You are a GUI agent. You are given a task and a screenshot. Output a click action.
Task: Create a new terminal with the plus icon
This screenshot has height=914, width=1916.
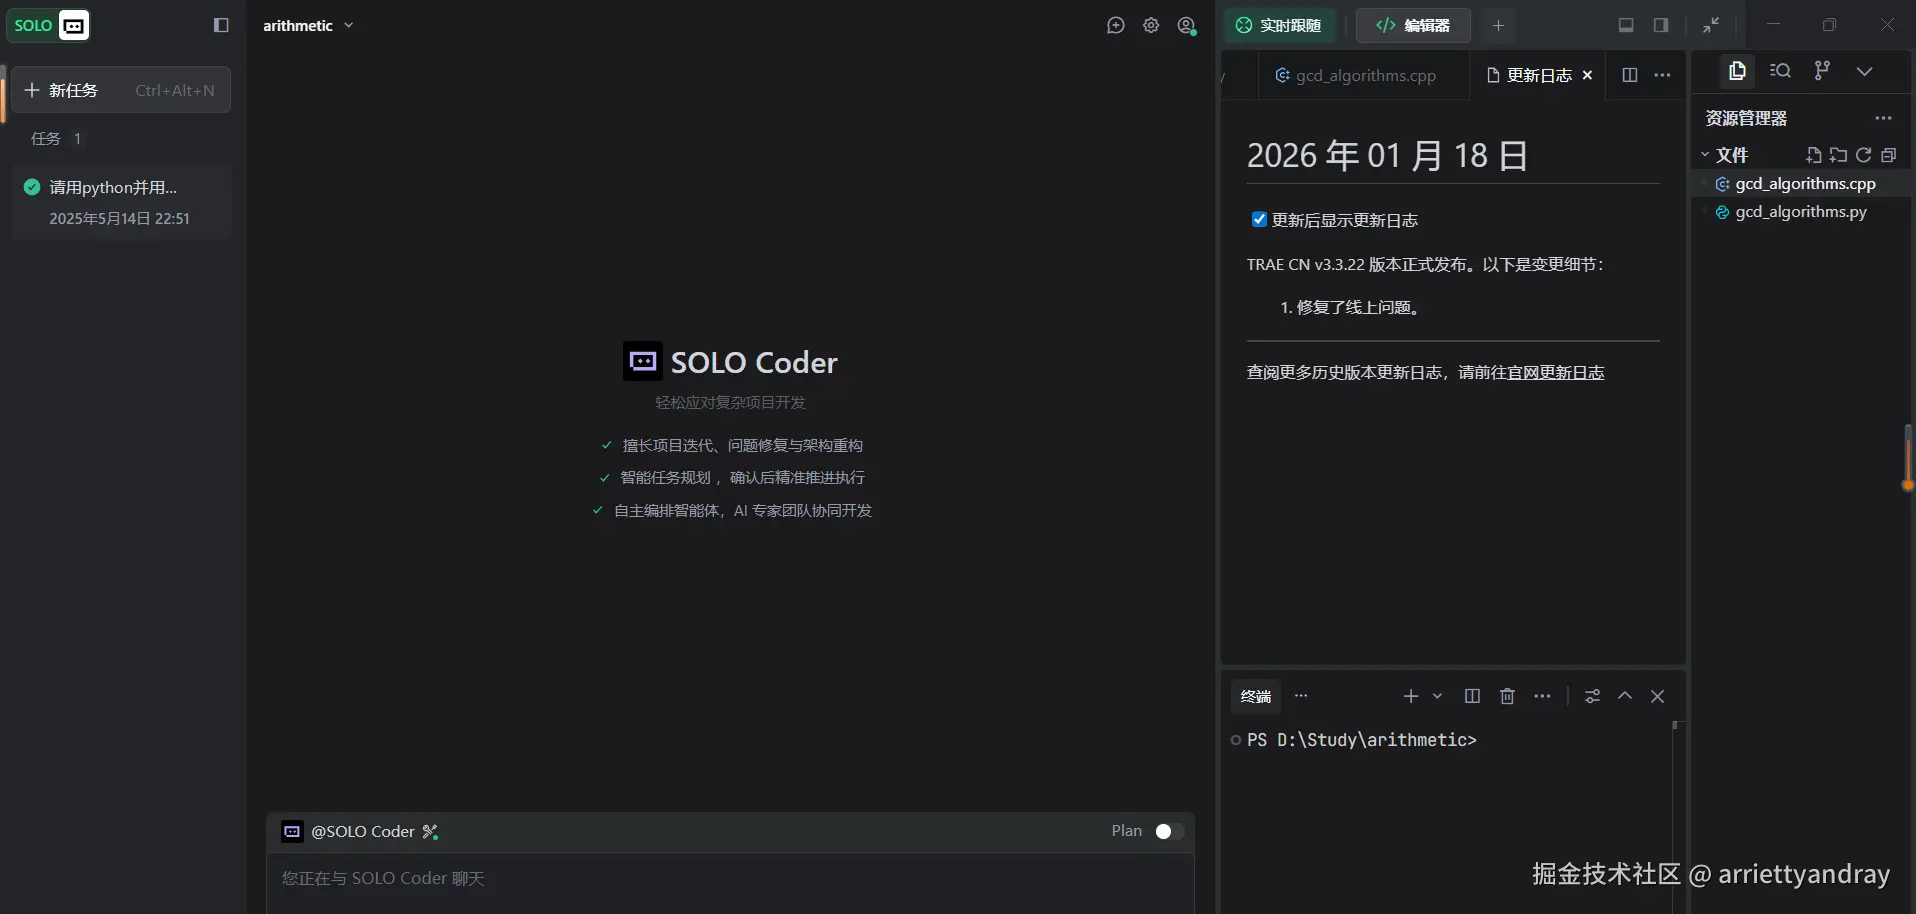[x=1411, y=696]
